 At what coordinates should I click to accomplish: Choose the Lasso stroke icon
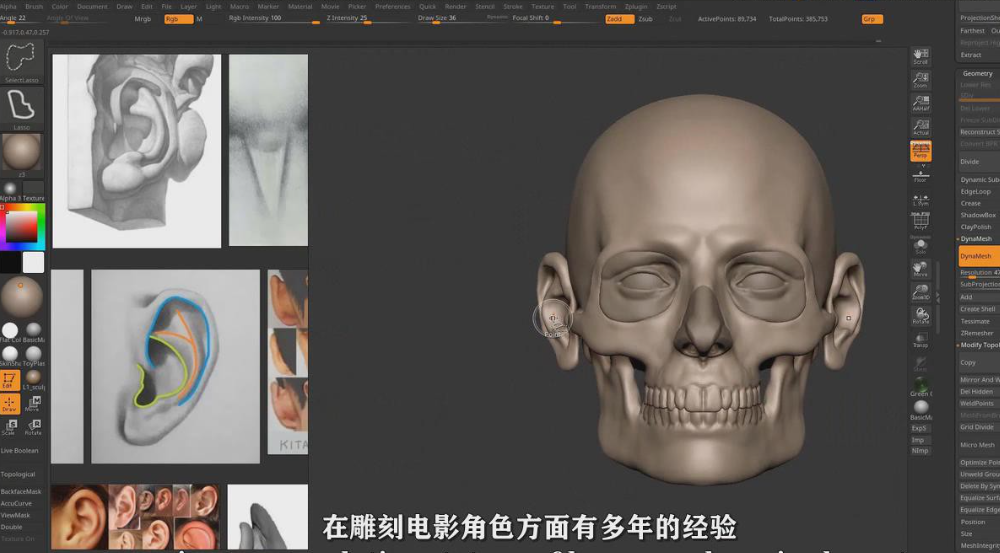tap(21, 104)
